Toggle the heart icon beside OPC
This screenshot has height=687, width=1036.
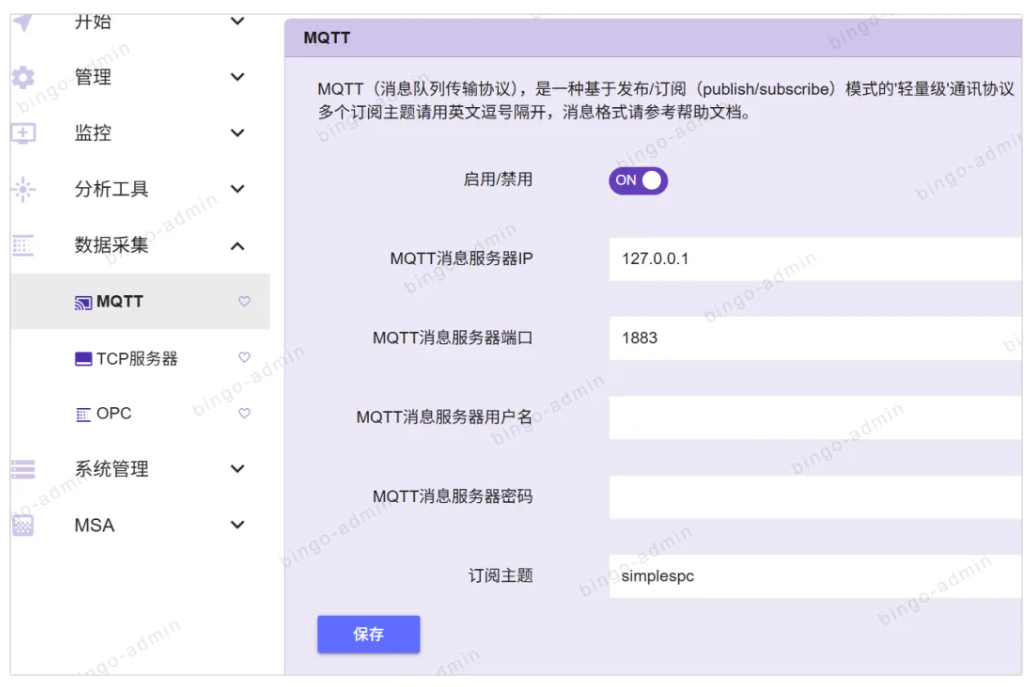(244, 413)
